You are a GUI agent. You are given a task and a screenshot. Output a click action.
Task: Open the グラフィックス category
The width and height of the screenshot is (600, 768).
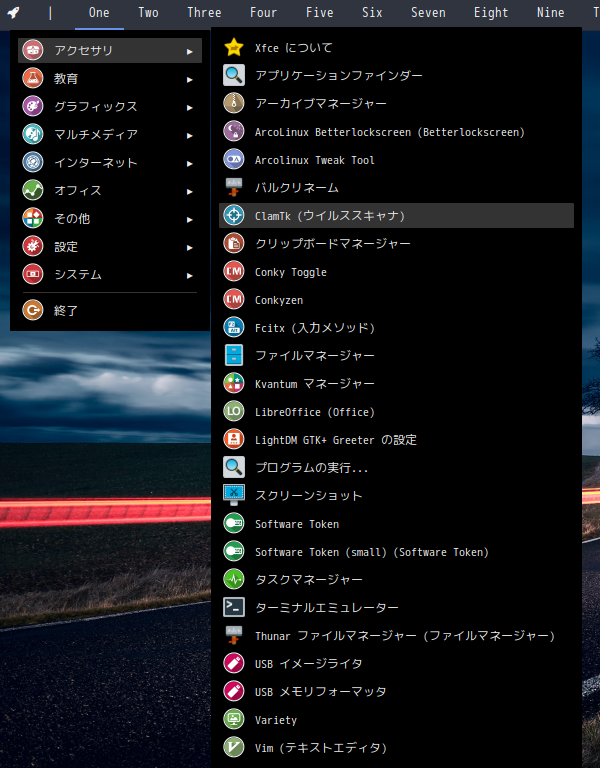pos(110,106)
